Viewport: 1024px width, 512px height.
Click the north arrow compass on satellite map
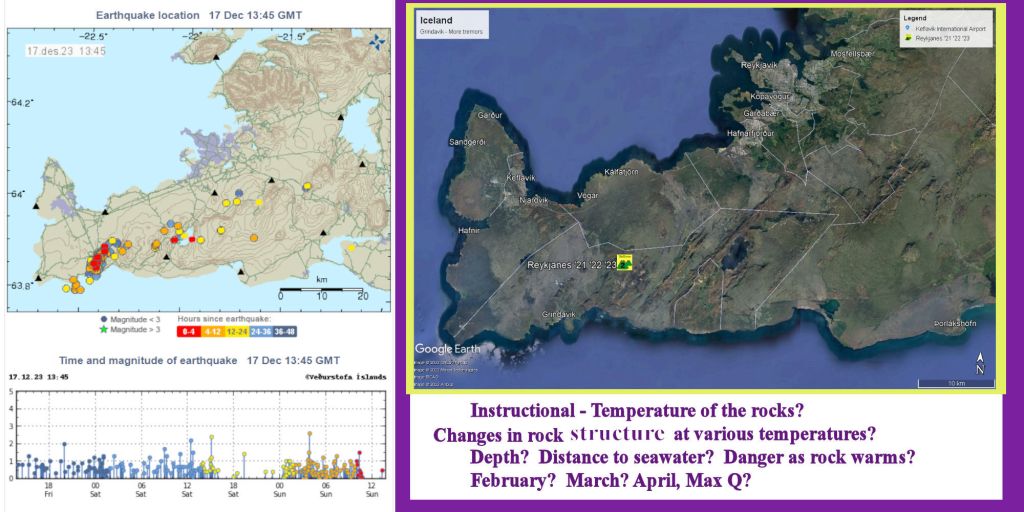[x=978, y=365]
